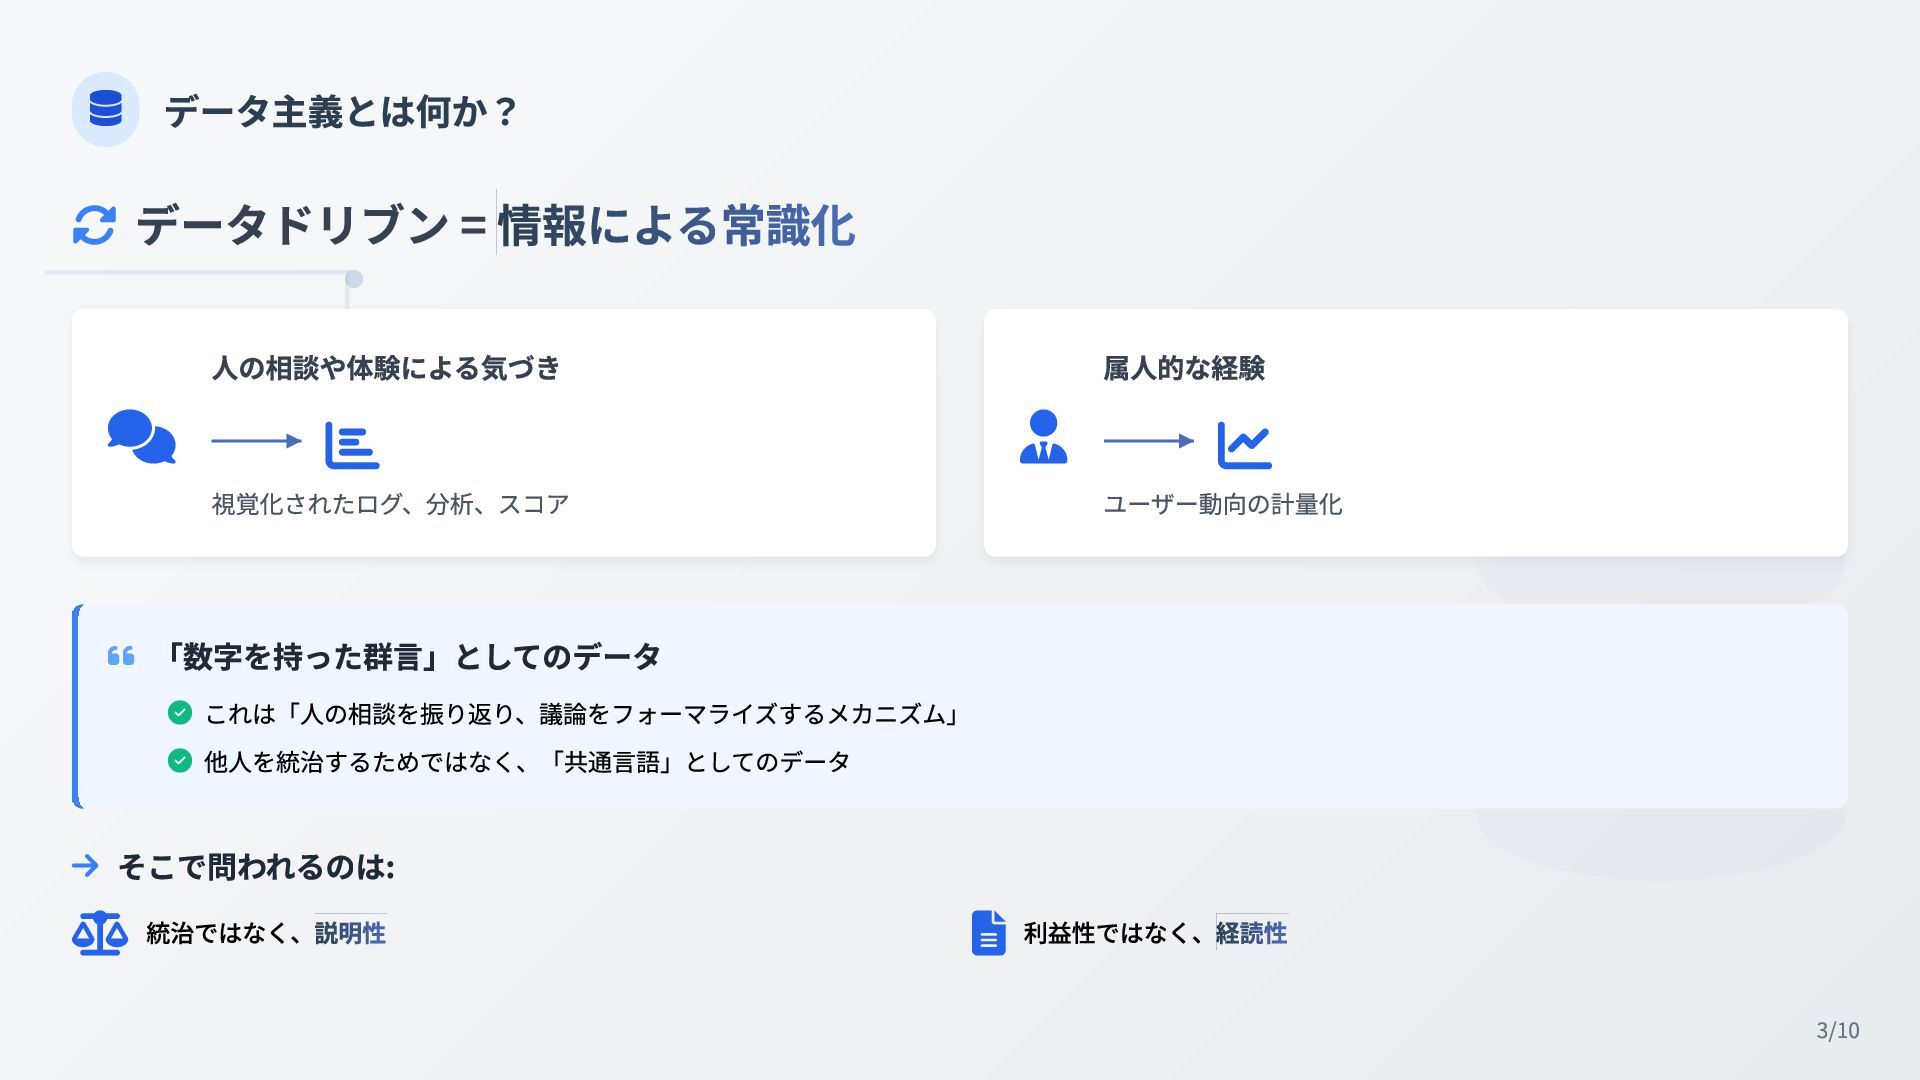Click the database icon beside the title
1920x1080 pixels.
click(105, 109)
